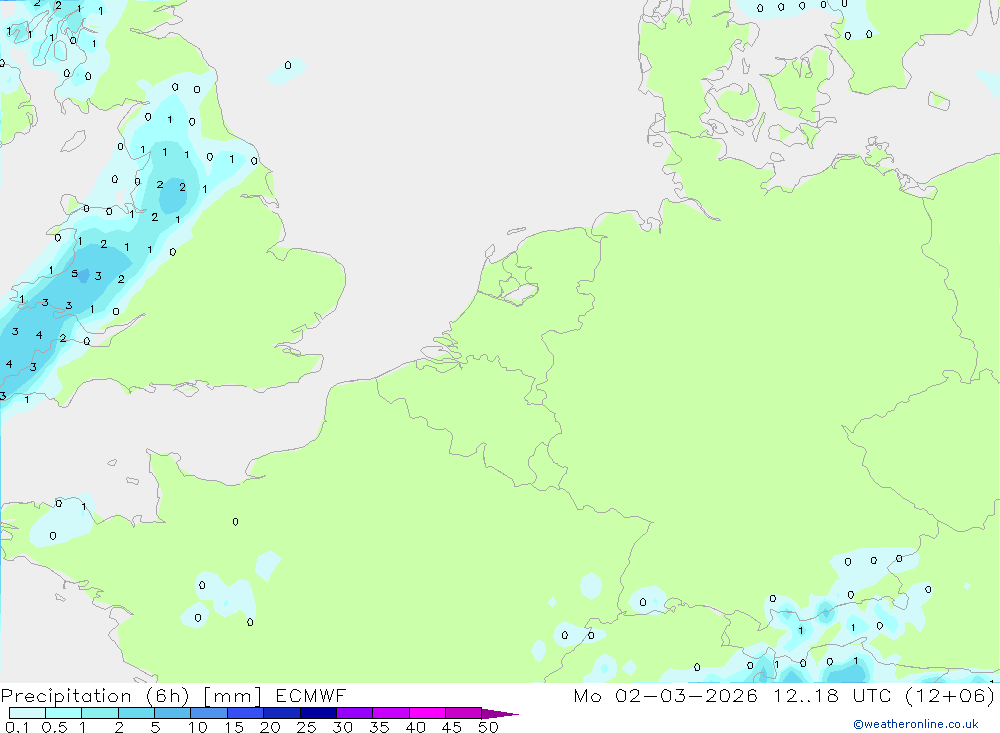The width and height of the screenshot is (1000, 733).
Task: Click the 35–40 mm legend color box
Action: (x=391, y=713)
